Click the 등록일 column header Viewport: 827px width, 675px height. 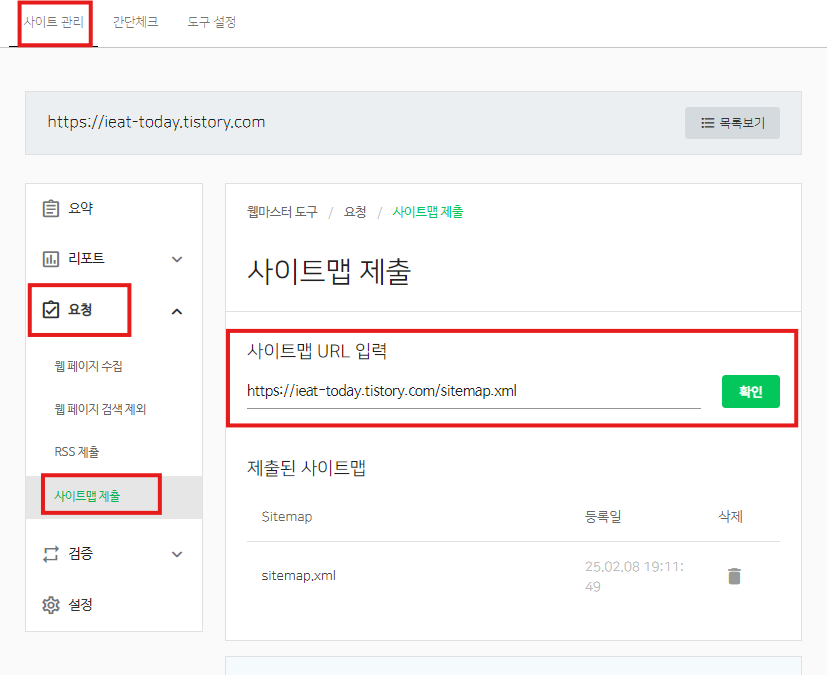pyautogui.click(x=603, y=516)
